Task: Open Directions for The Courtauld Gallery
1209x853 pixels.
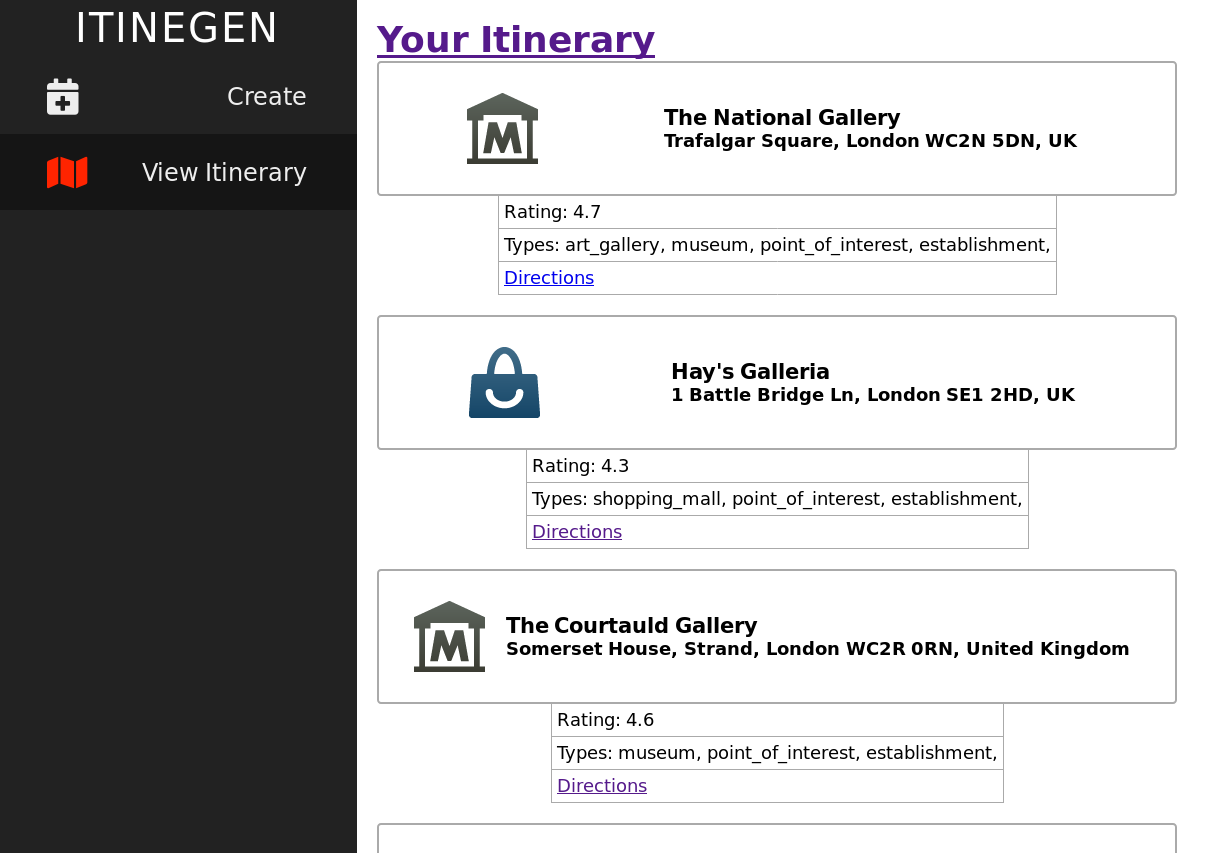Action: pos(602,786)
